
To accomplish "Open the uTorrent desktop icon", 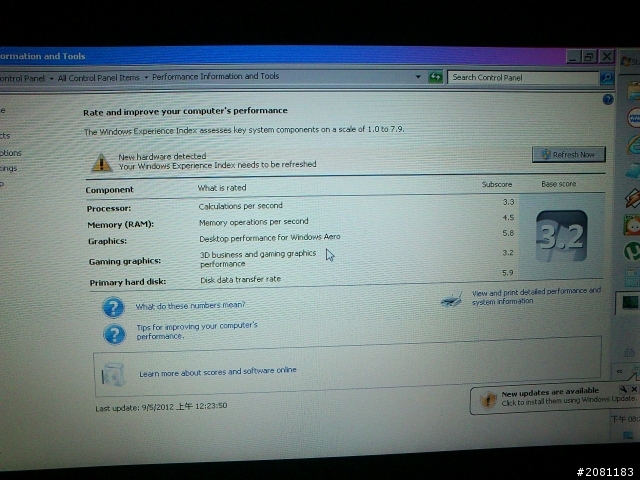I will coord(632,251).
